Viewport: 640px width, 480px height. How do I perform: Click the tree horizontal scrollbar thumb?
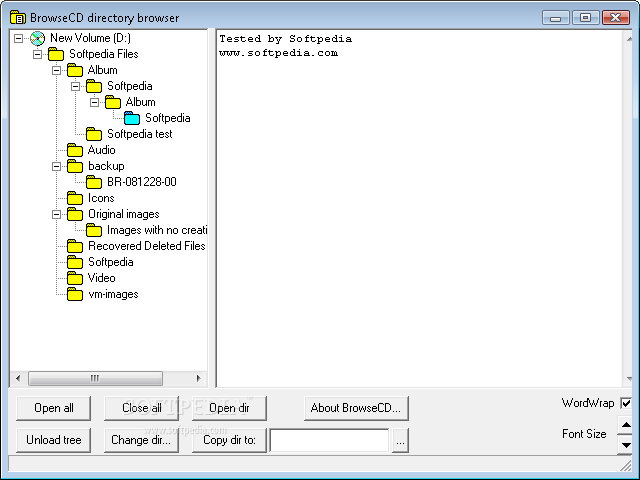95,378
